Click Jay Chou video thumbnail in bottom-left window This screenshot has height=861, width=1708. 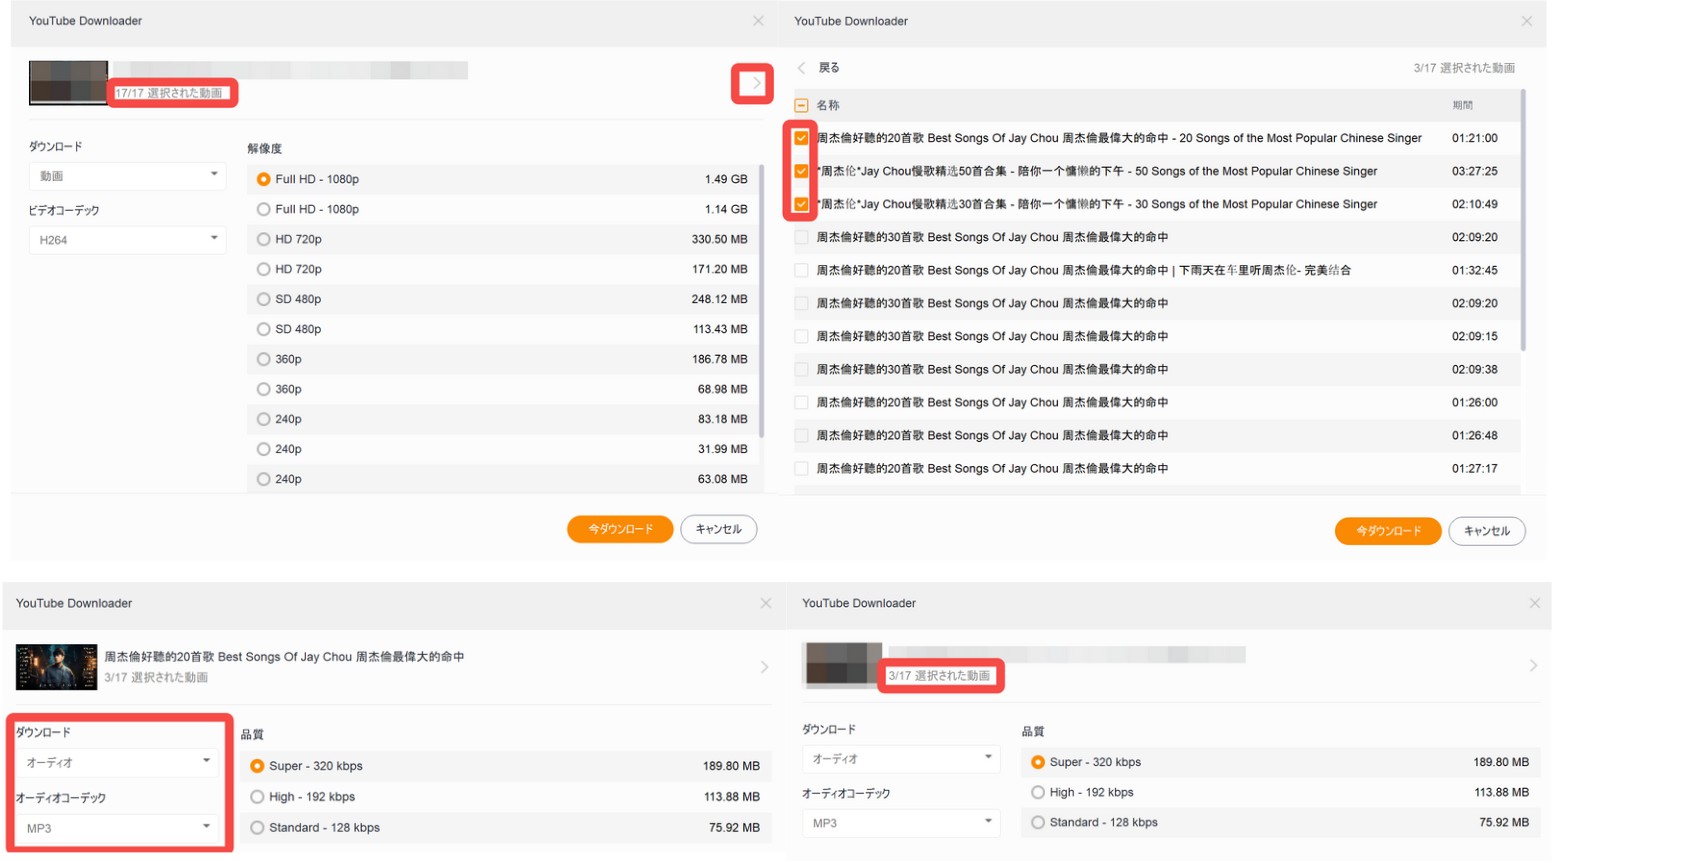click(x=56, y=667)
